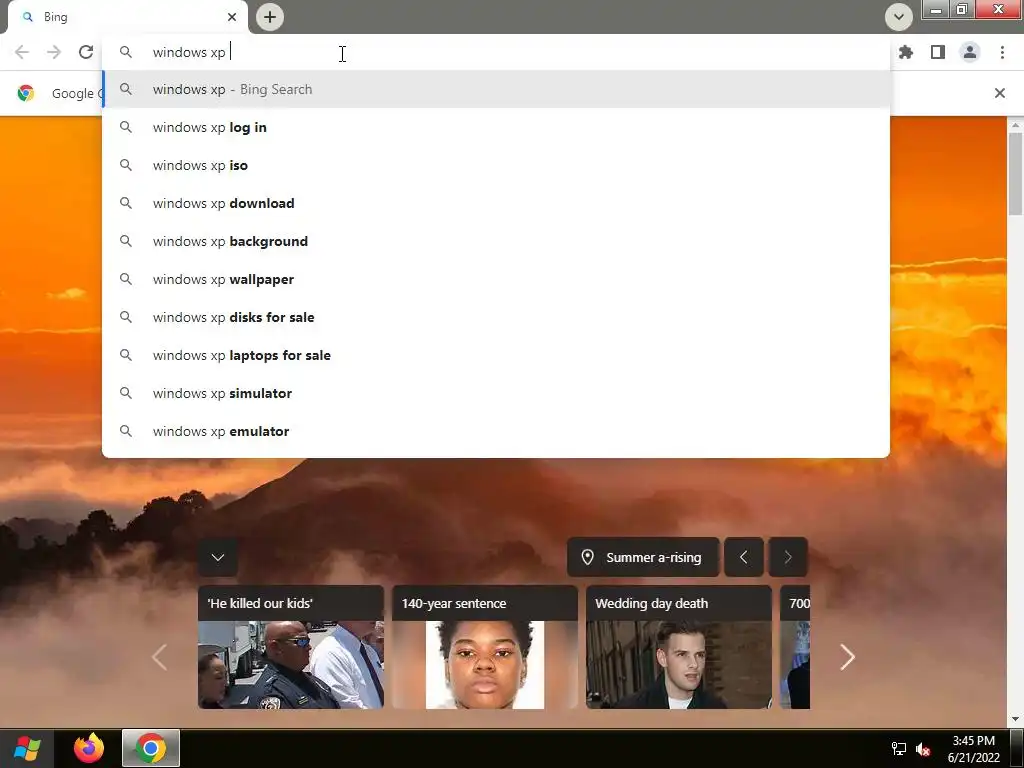Launch Firefox from the taskbar
This screenshot has height=768, width=1024.
click(x=89, y=748)
